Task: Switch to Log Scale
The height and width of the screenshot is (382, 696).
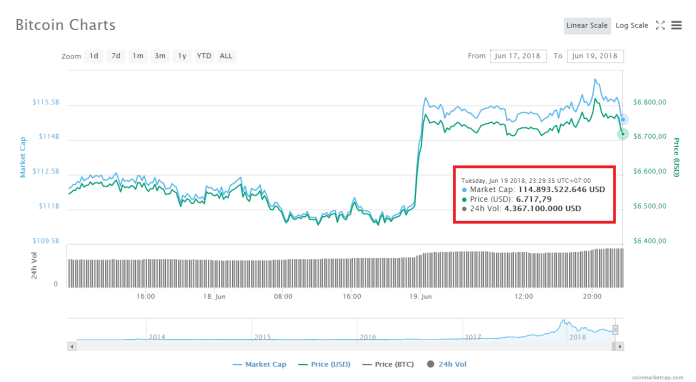Action: pyautogui.click(x=632, y=25)
